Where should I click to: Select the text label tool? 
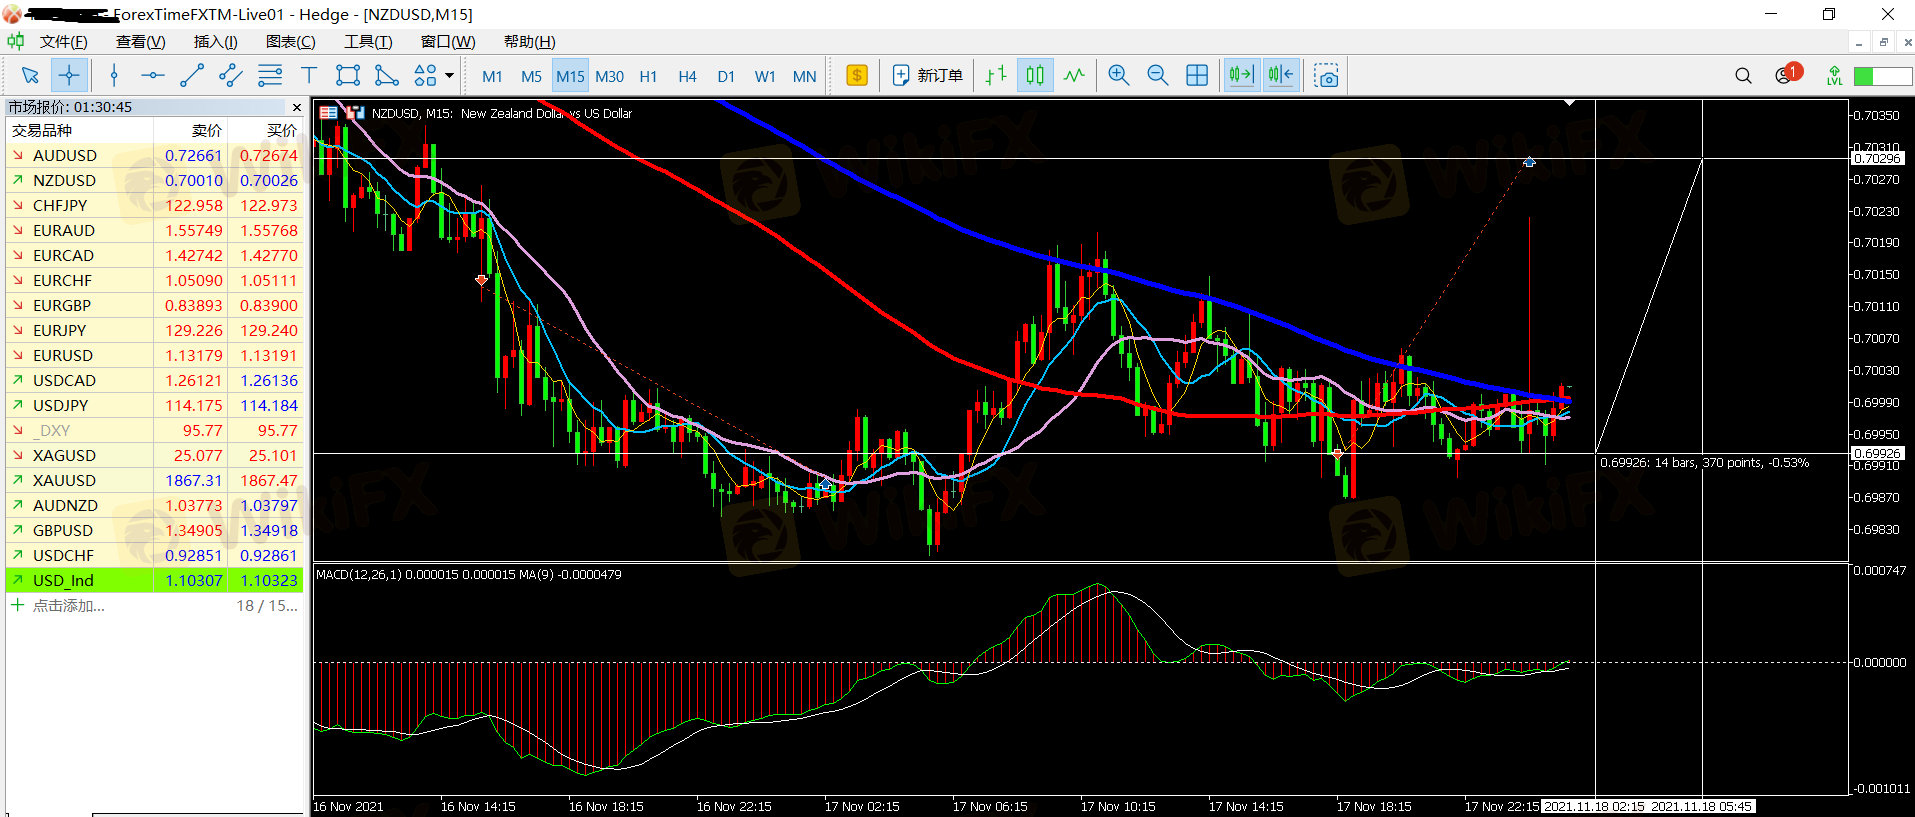point(309,76)
